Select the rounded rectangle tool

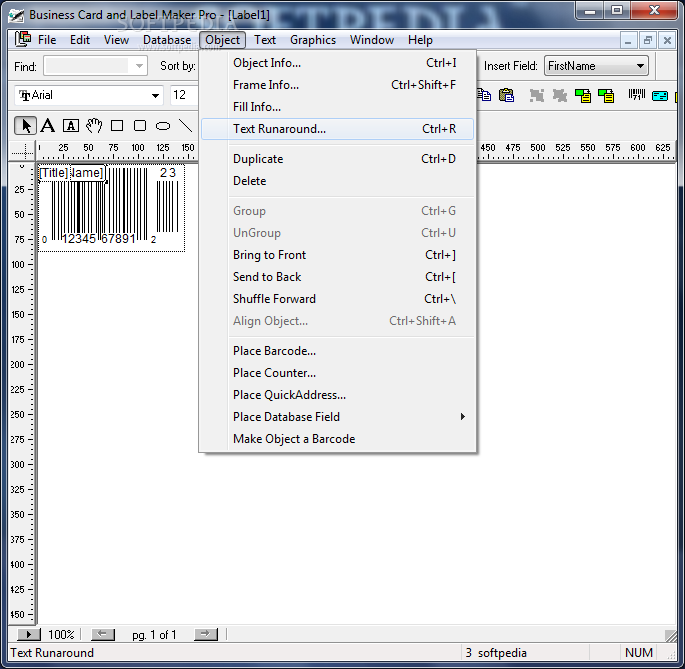click(140, 126)
